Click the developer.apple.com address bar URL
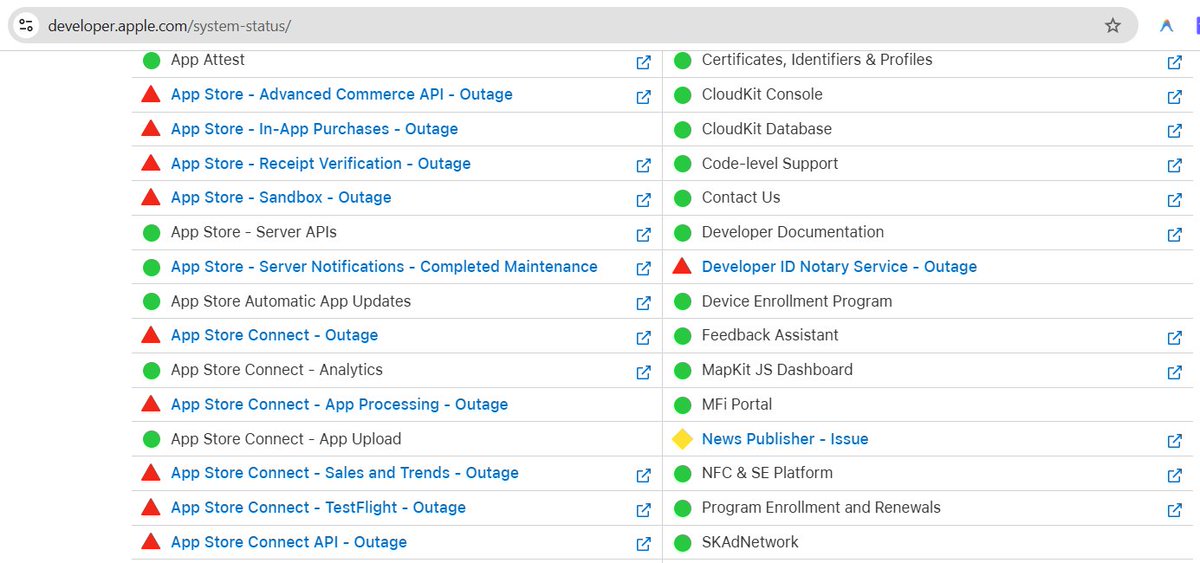Viewport: 1200px width, 563px height. [x=169, y=25]
